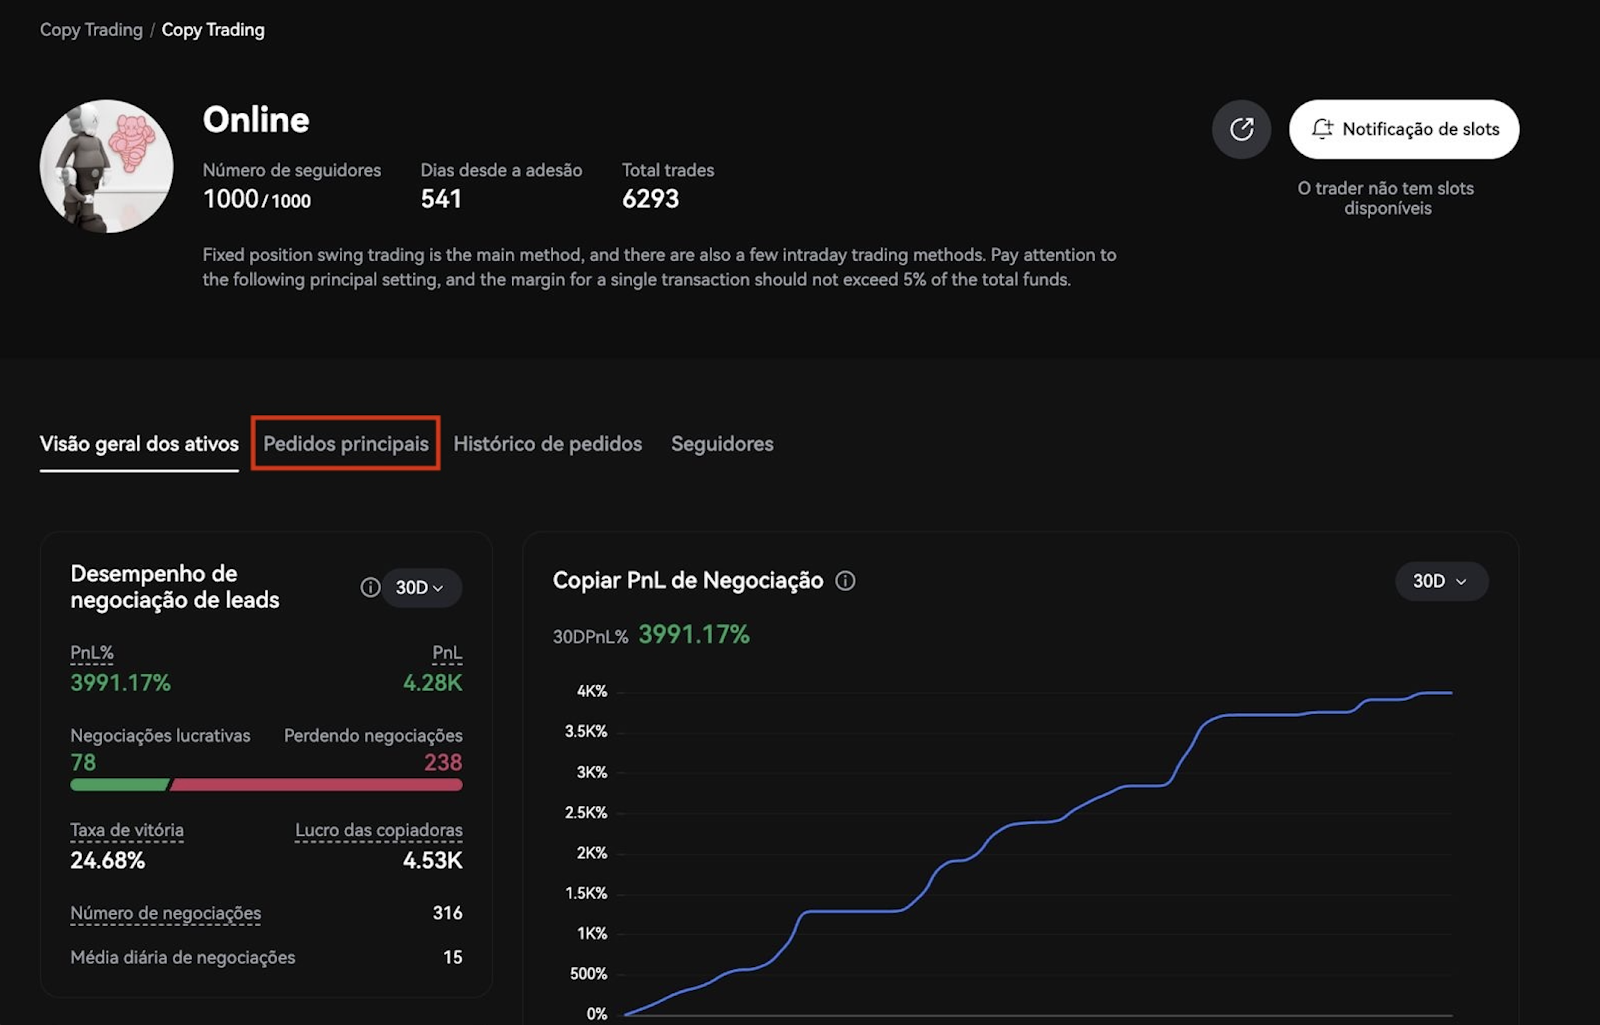Click the Notificação de slots bell button
1600x1025 pixels.
(1403, 129)
